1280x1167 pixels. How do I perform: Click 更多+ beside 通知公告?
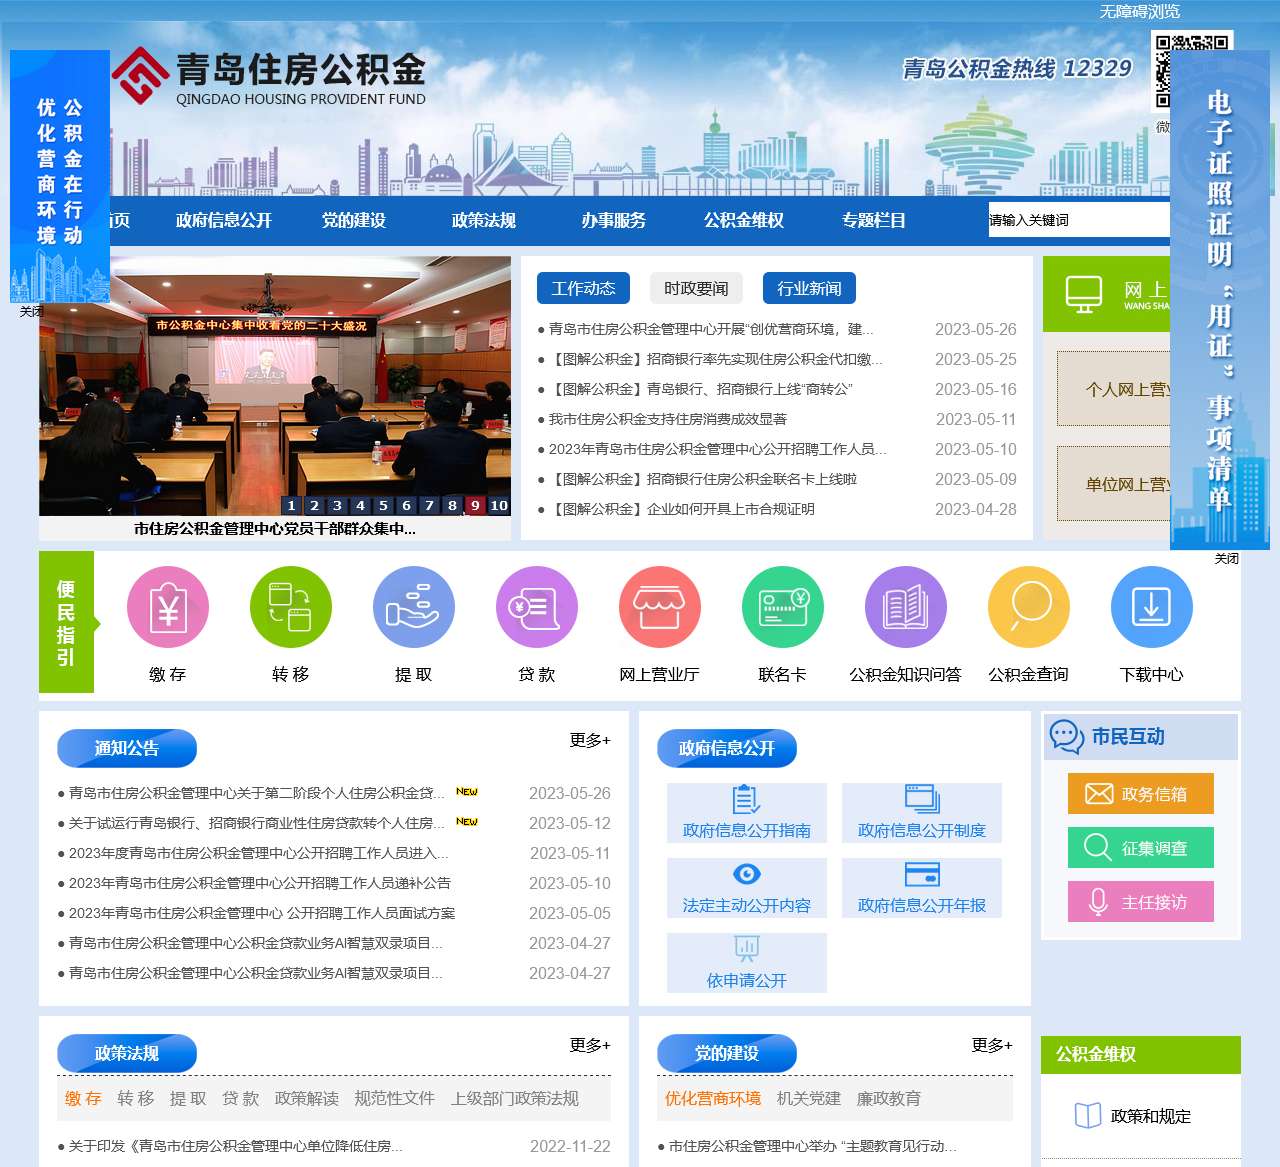[590, 740]
